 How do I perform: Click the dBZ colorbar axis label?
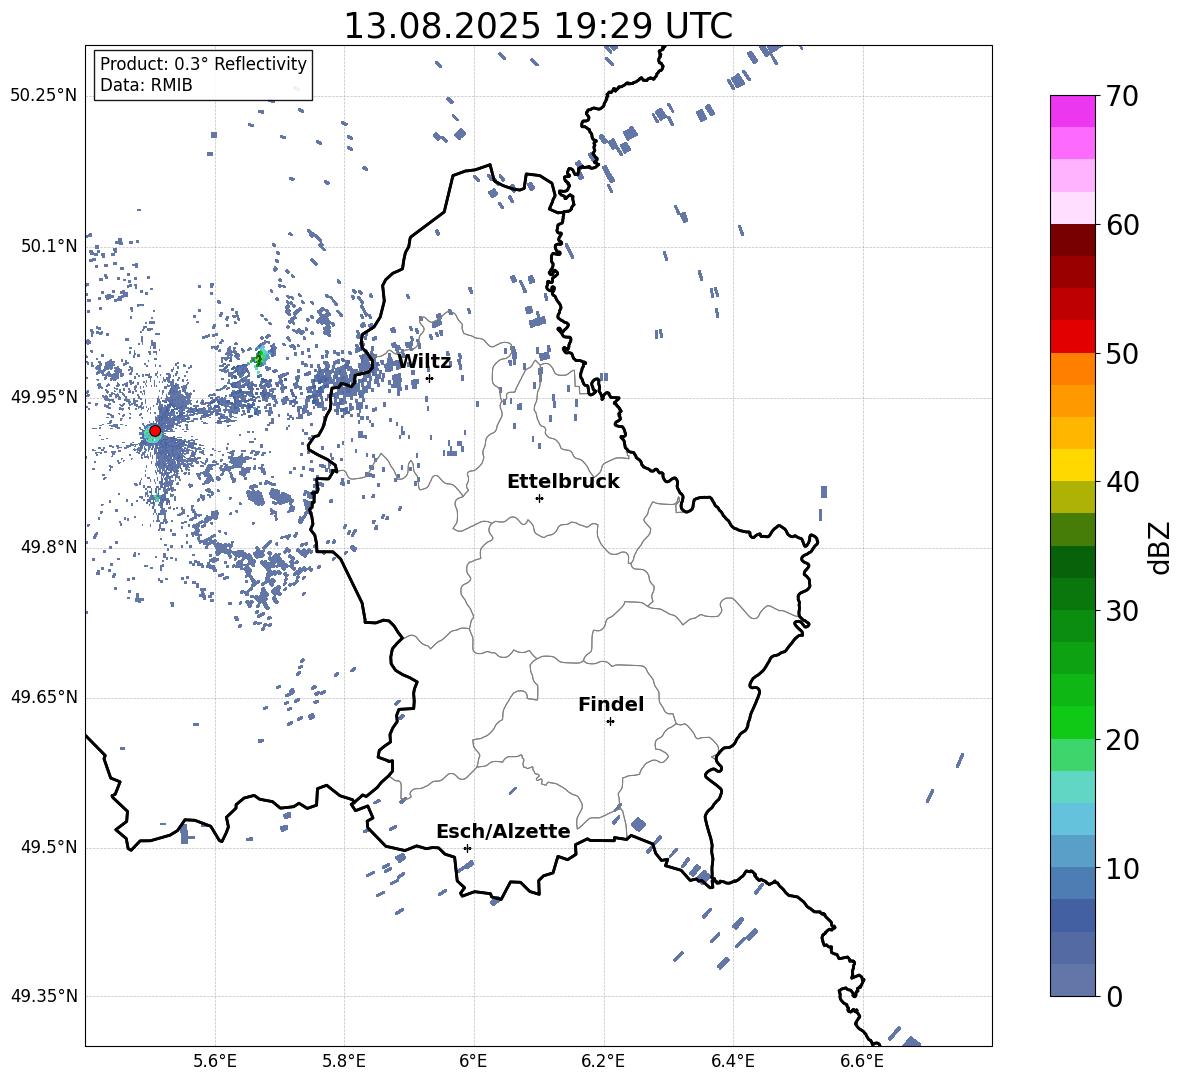click(1159, 547)
